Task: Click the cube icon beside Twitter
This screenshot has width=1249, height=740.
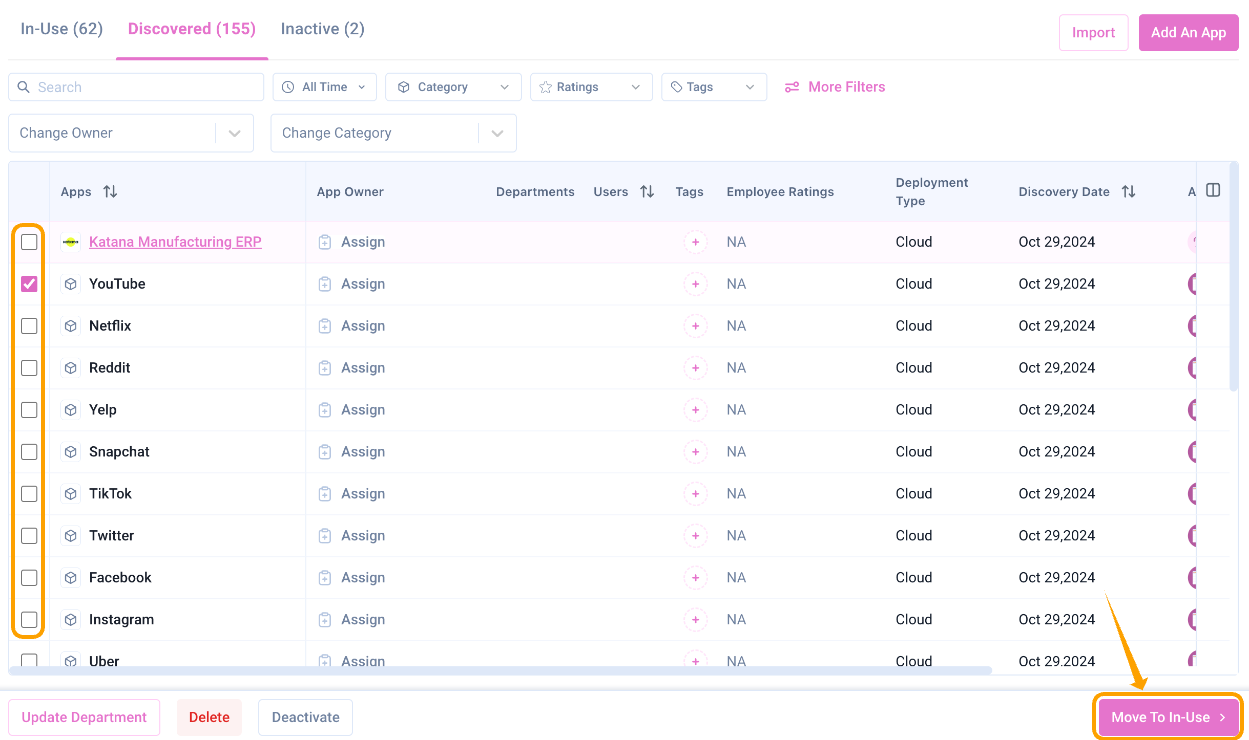Action: pos(71,536)
